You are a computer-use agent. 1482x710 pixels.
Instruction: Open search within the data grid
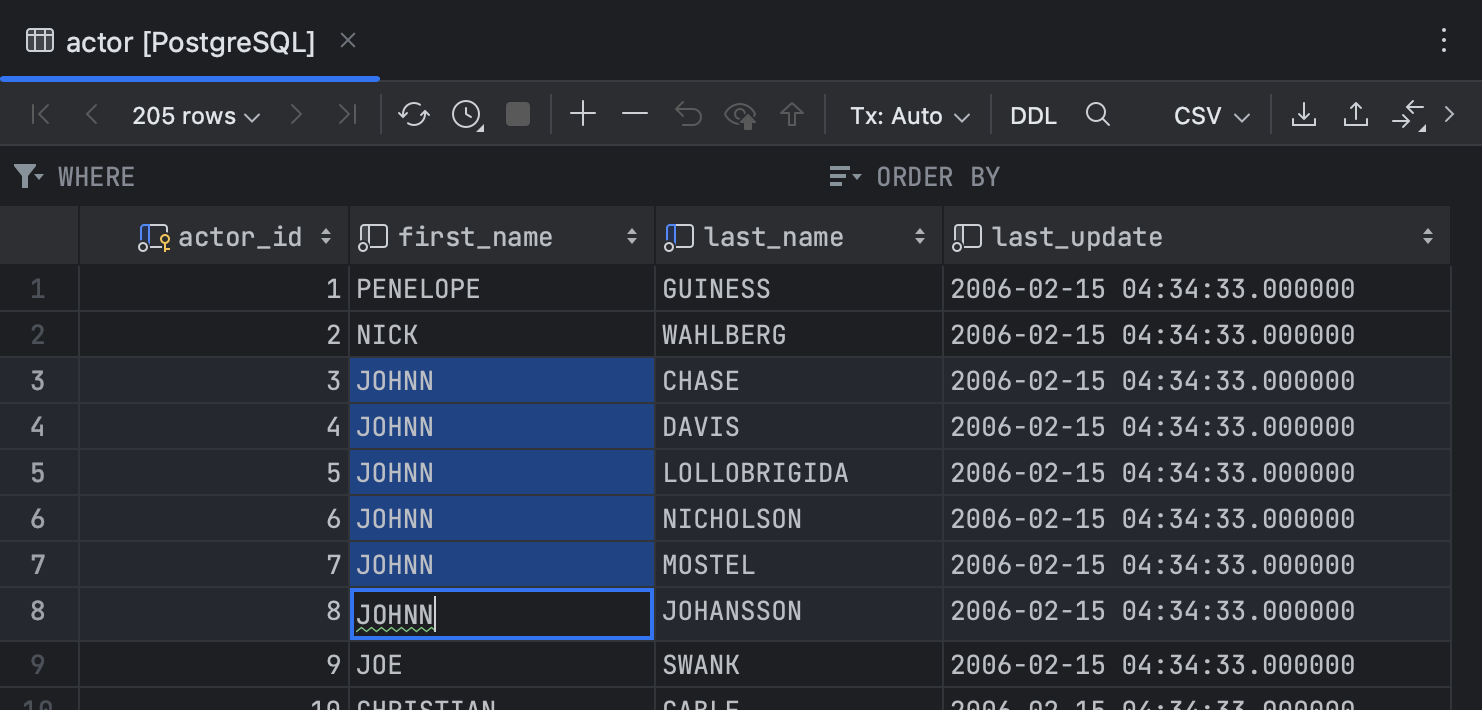1098,114
